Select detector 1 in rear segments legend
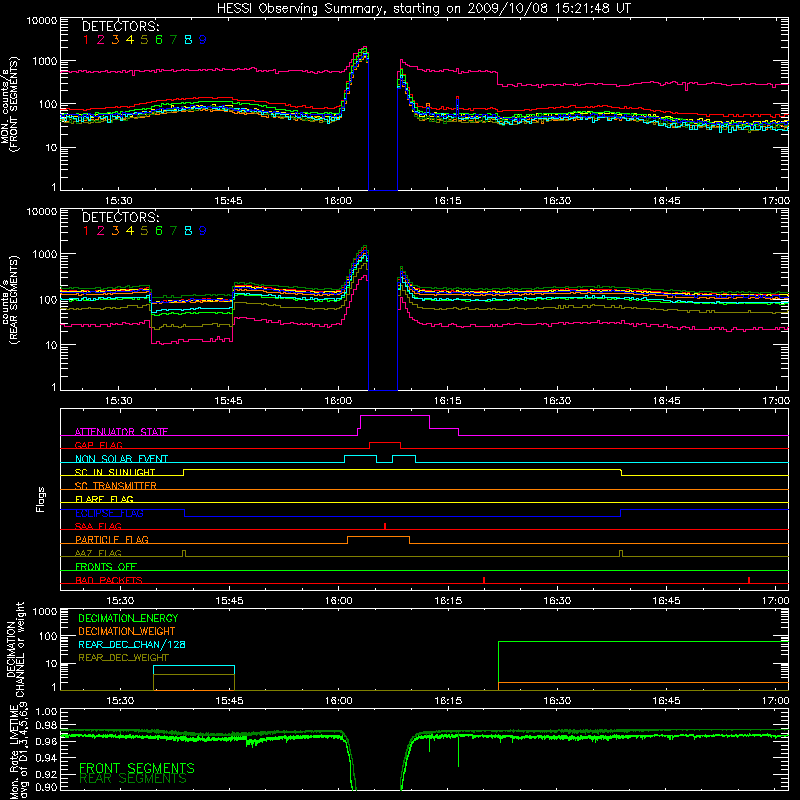 pyautogui.click(x=86, y=231)
